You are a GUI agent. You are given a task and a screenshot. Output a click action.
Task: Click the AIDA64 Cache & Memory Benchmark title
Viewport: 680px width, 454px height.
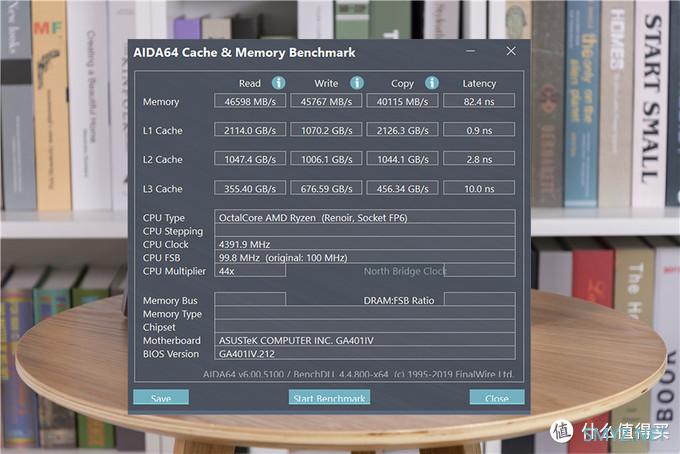click(244, 52)
